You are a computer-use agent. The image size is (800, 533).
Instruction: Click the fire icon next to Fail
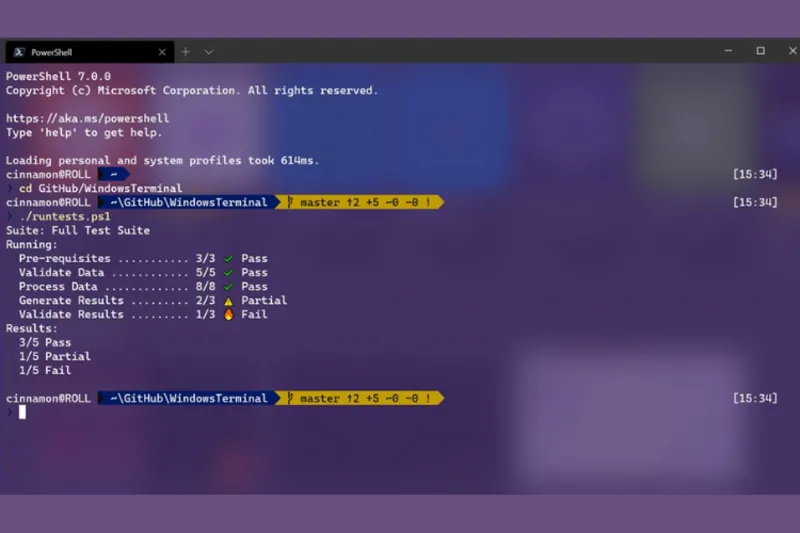(228, 314)
